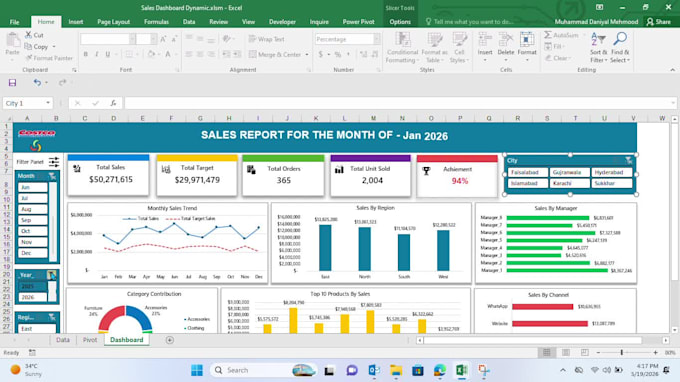
Task: Click the zoom in plus button
Action: (655, 353)
